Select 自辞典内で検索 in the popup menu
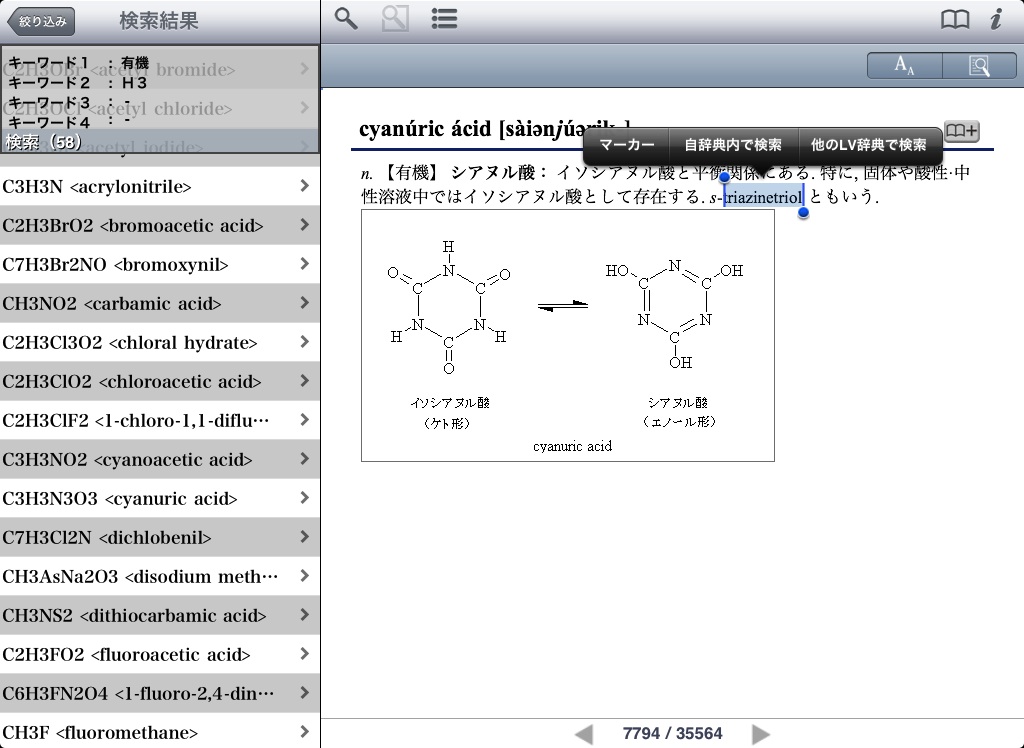 click(733, 145)
